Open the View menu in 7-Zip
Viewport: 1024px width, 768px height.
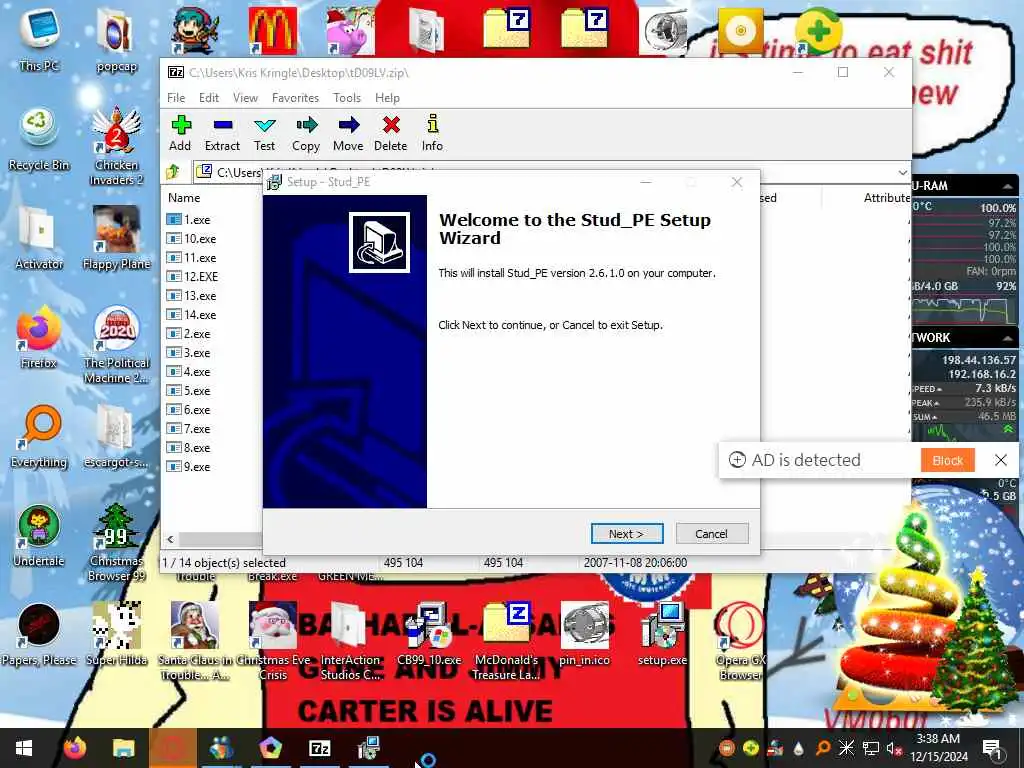pyautogui.click(x=246, y=98)
